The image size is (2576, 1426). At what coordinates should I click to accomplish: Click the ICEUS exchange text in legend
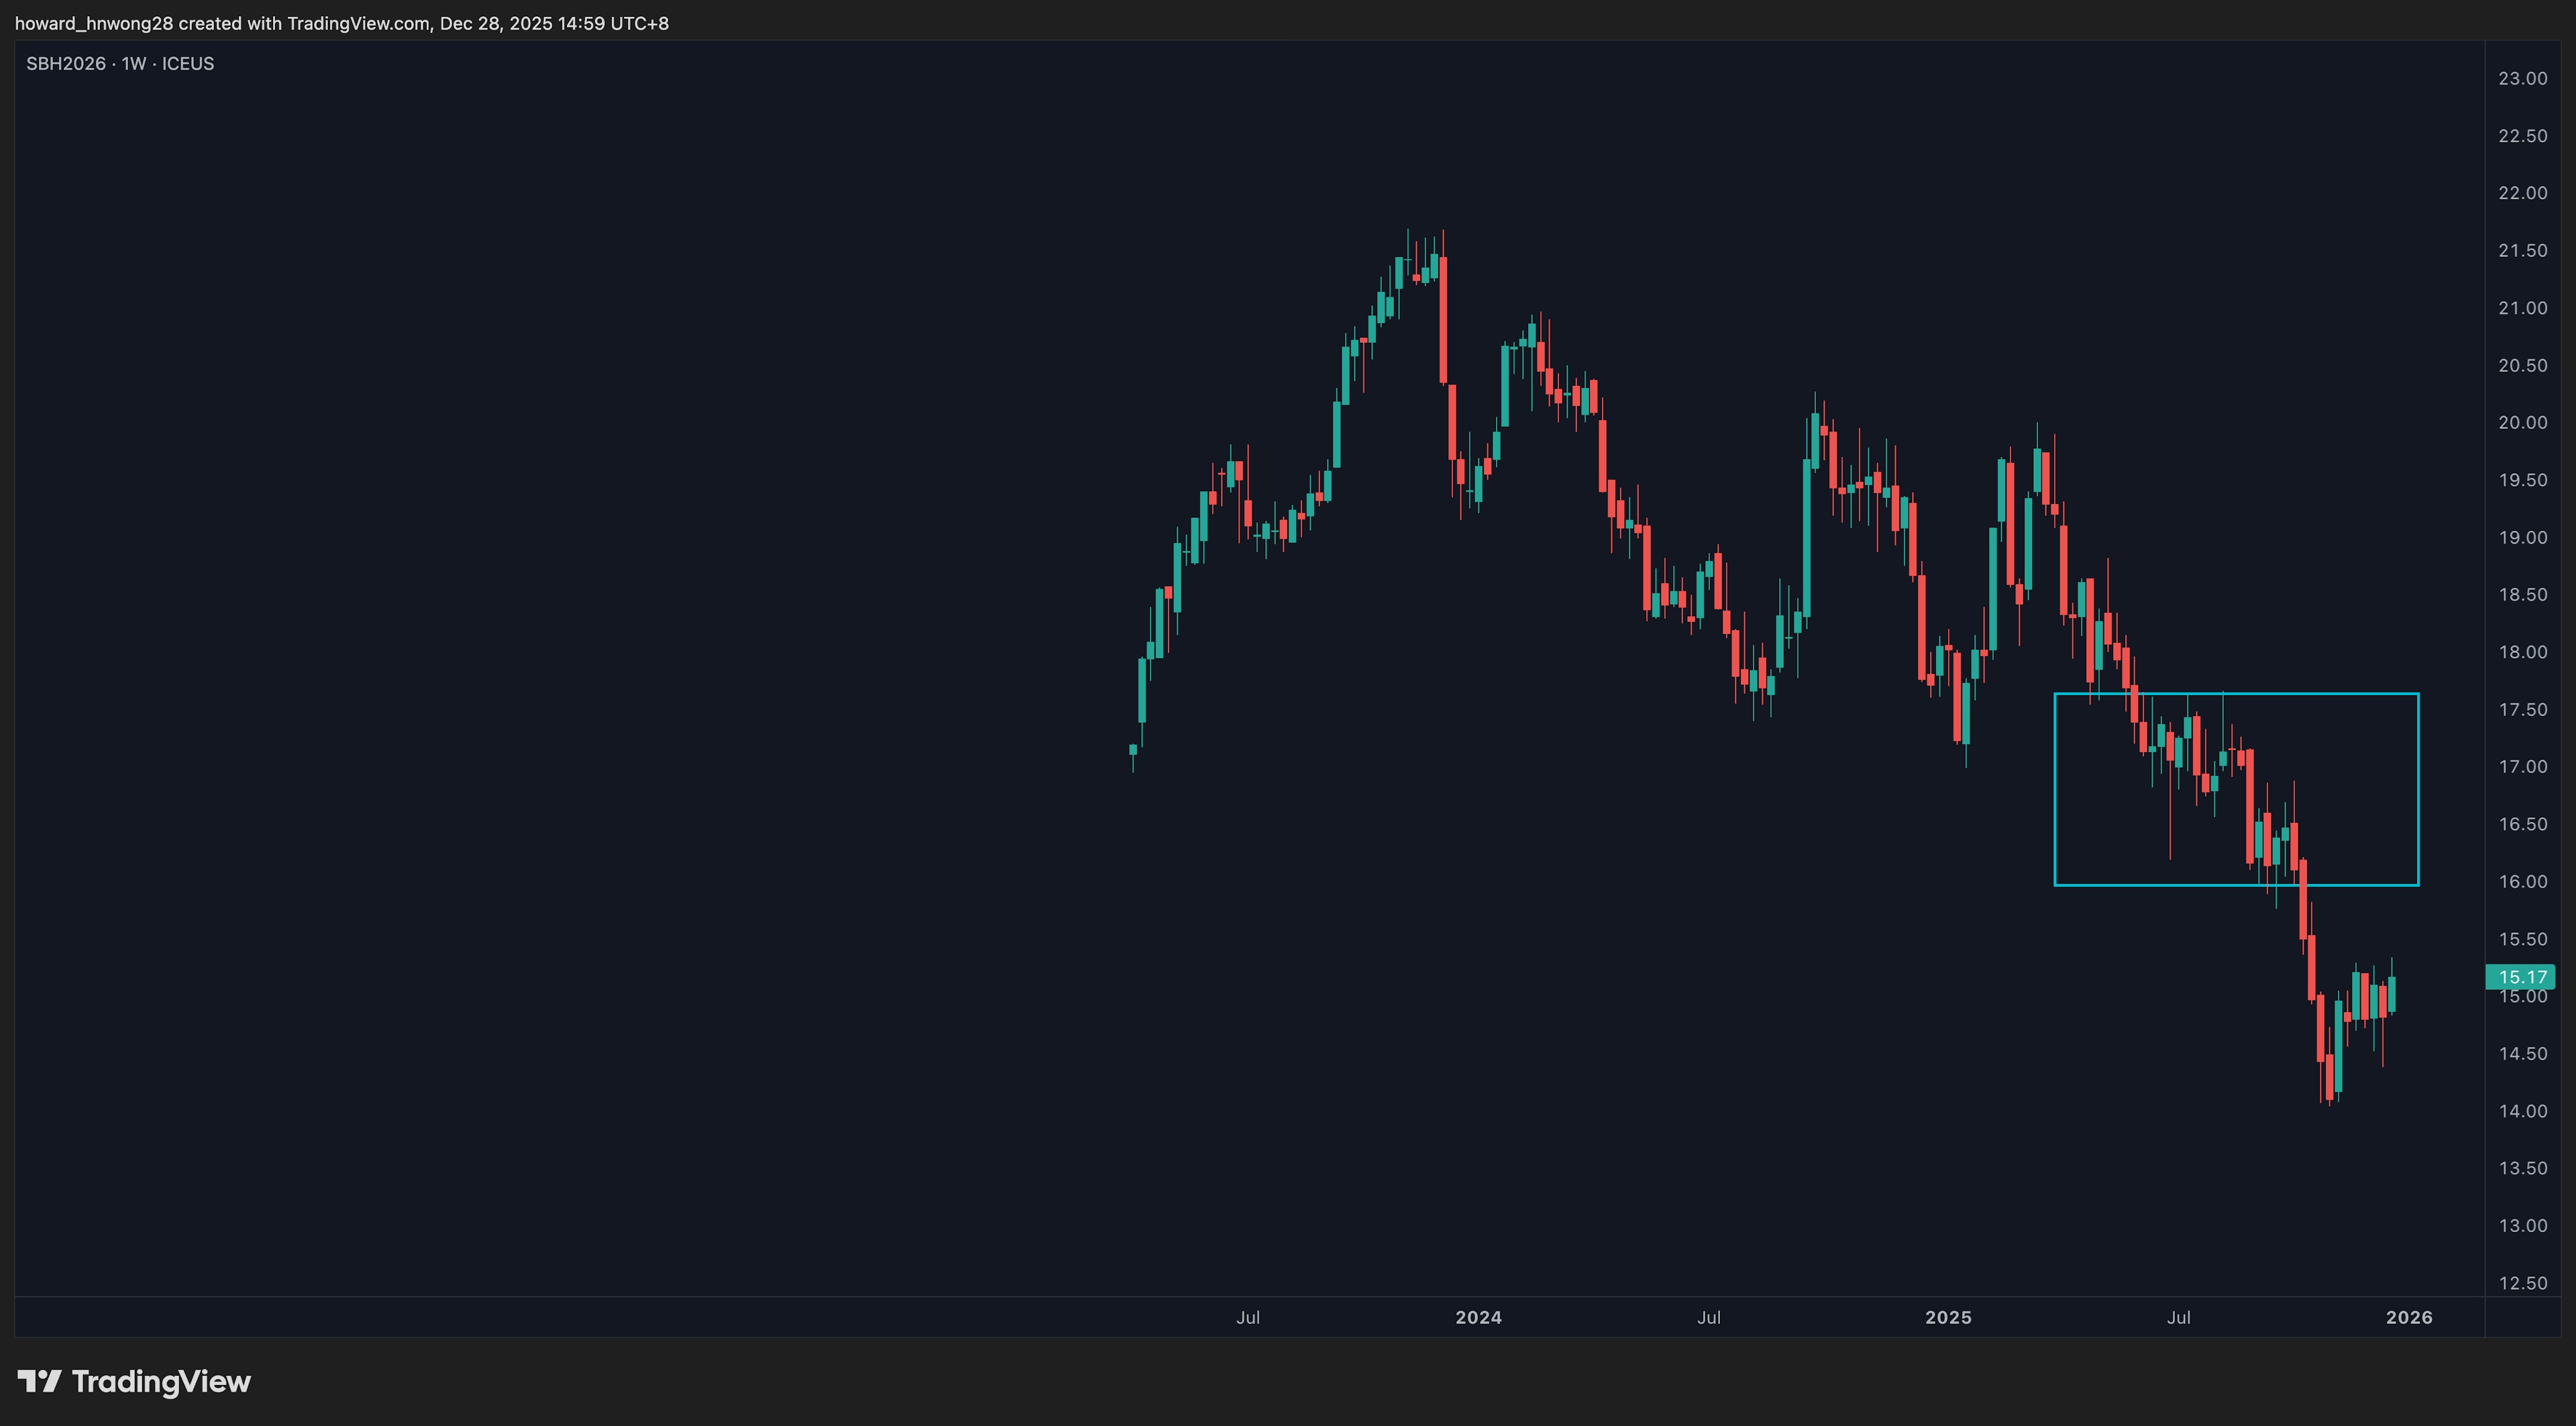pos(188,64)
